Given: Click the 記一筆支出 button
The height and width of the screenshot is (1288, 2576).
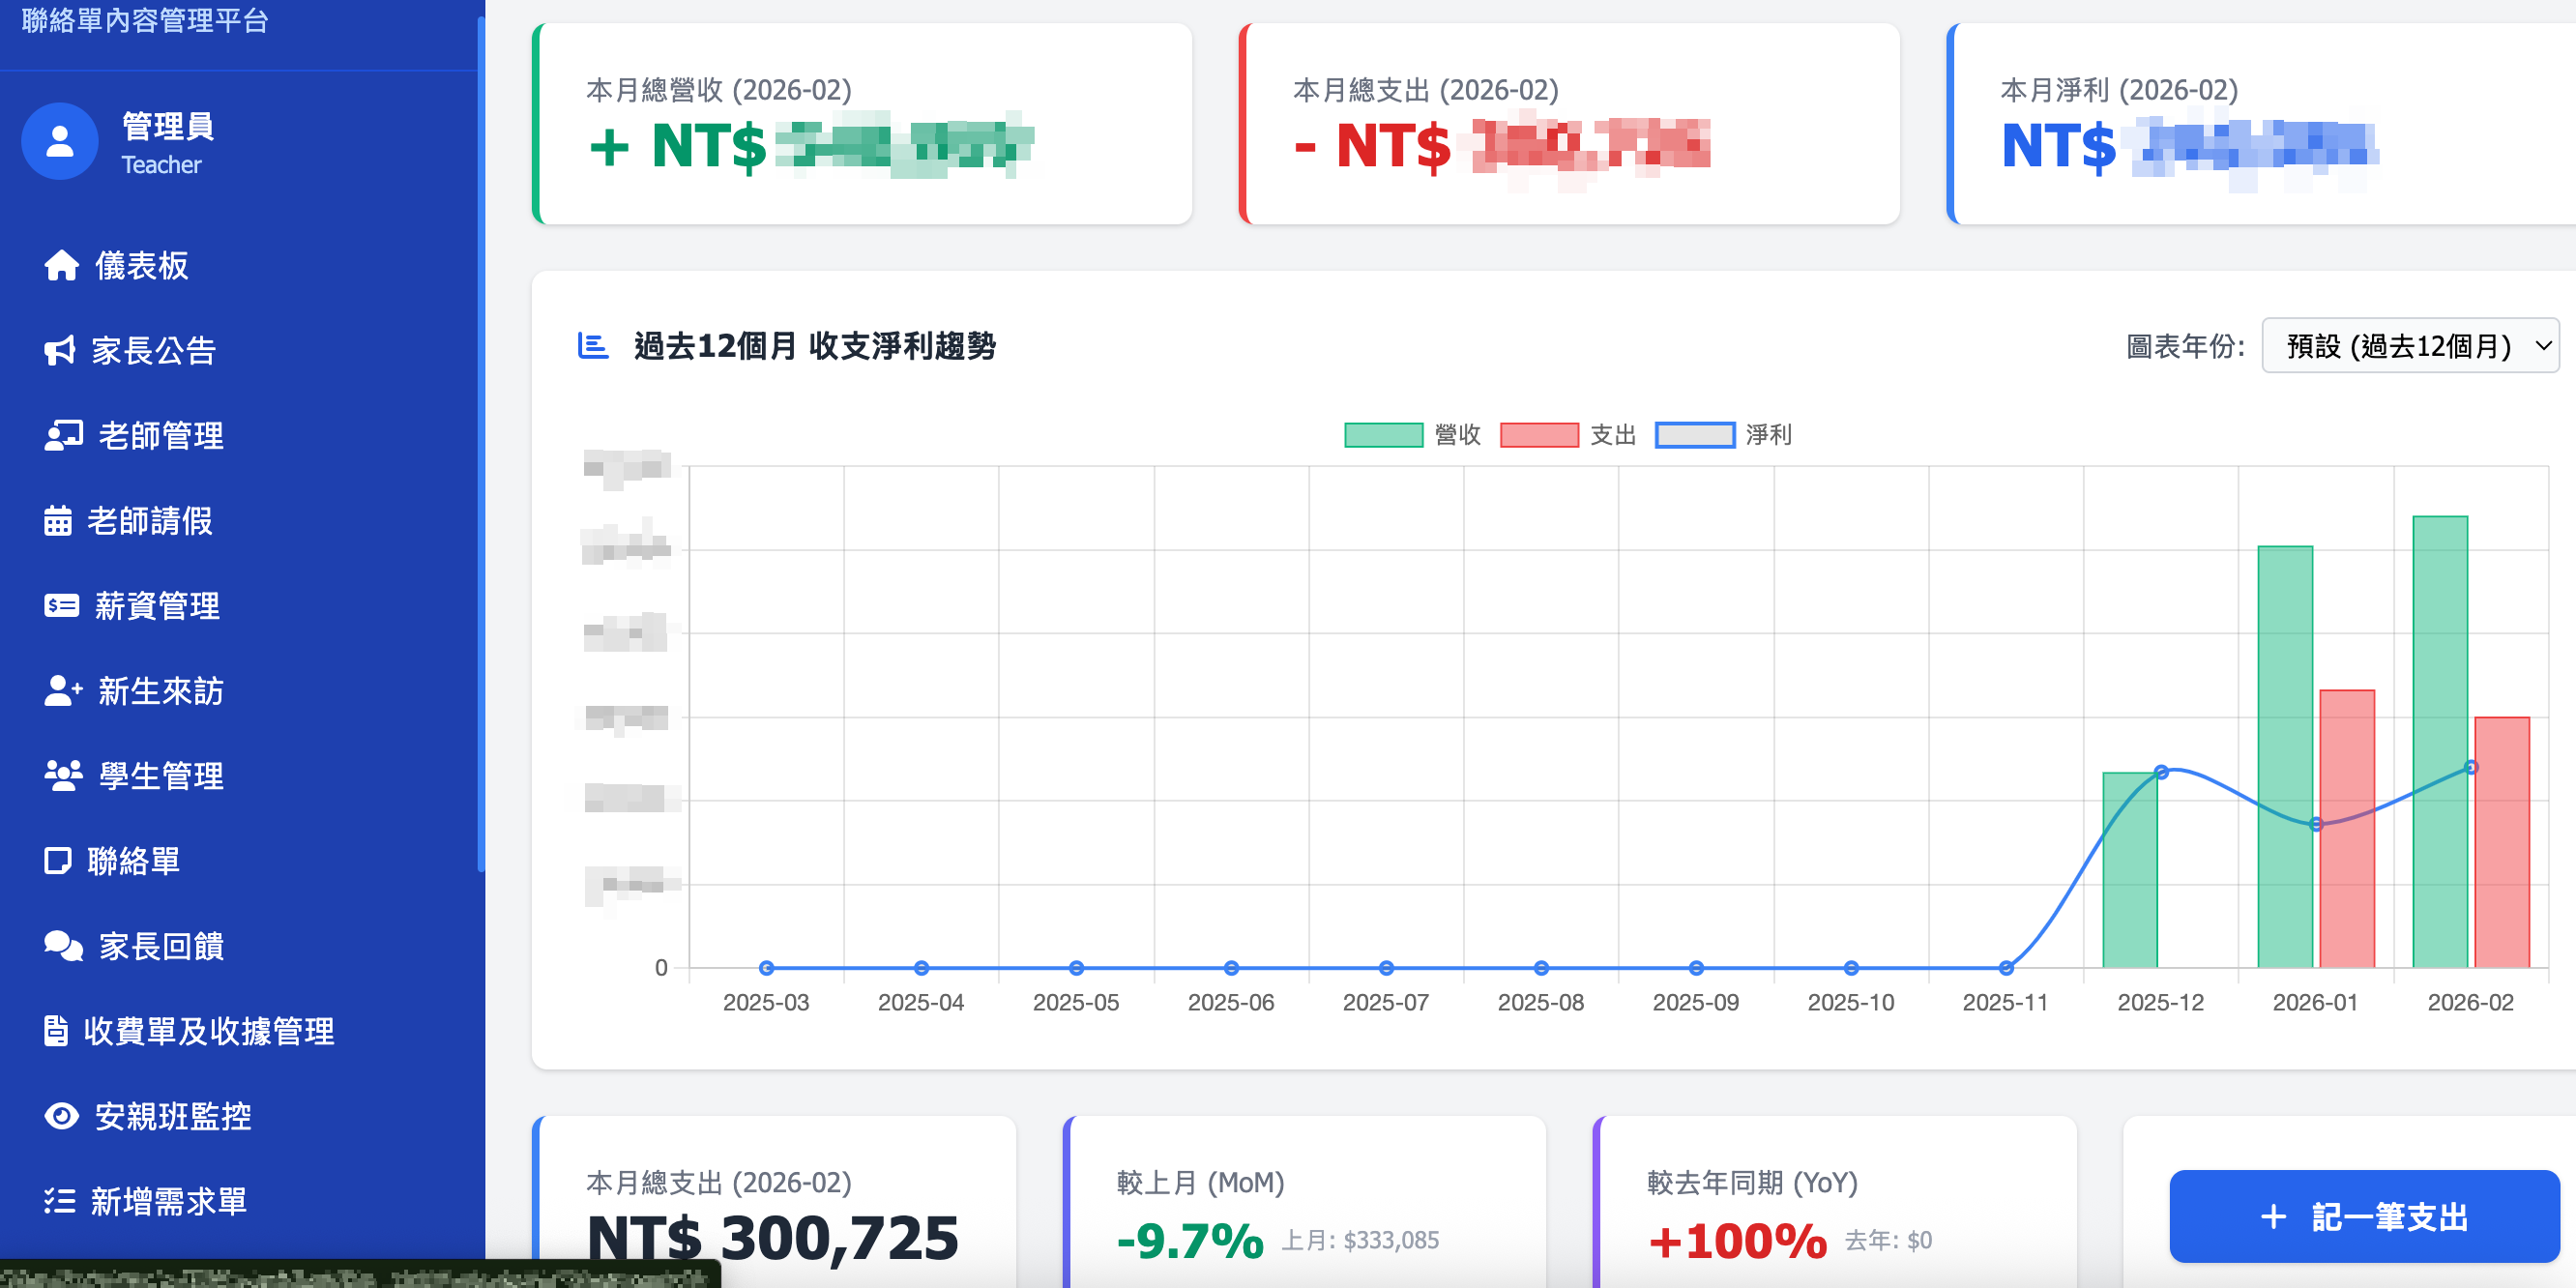Looking at the screenshot, I should pyautogui.click(x=2365, y=1216).
